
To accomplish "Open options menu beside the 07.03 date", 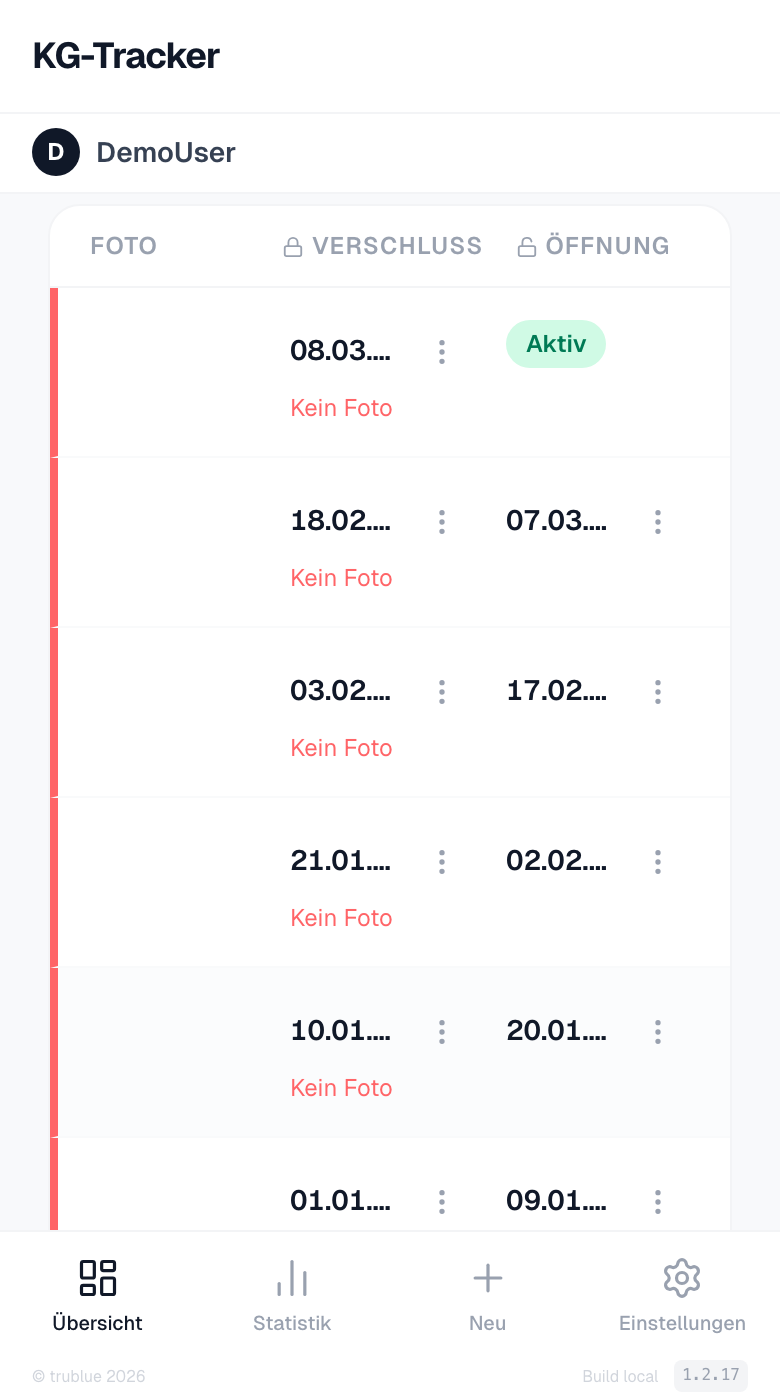I will (x=657, y=521).
